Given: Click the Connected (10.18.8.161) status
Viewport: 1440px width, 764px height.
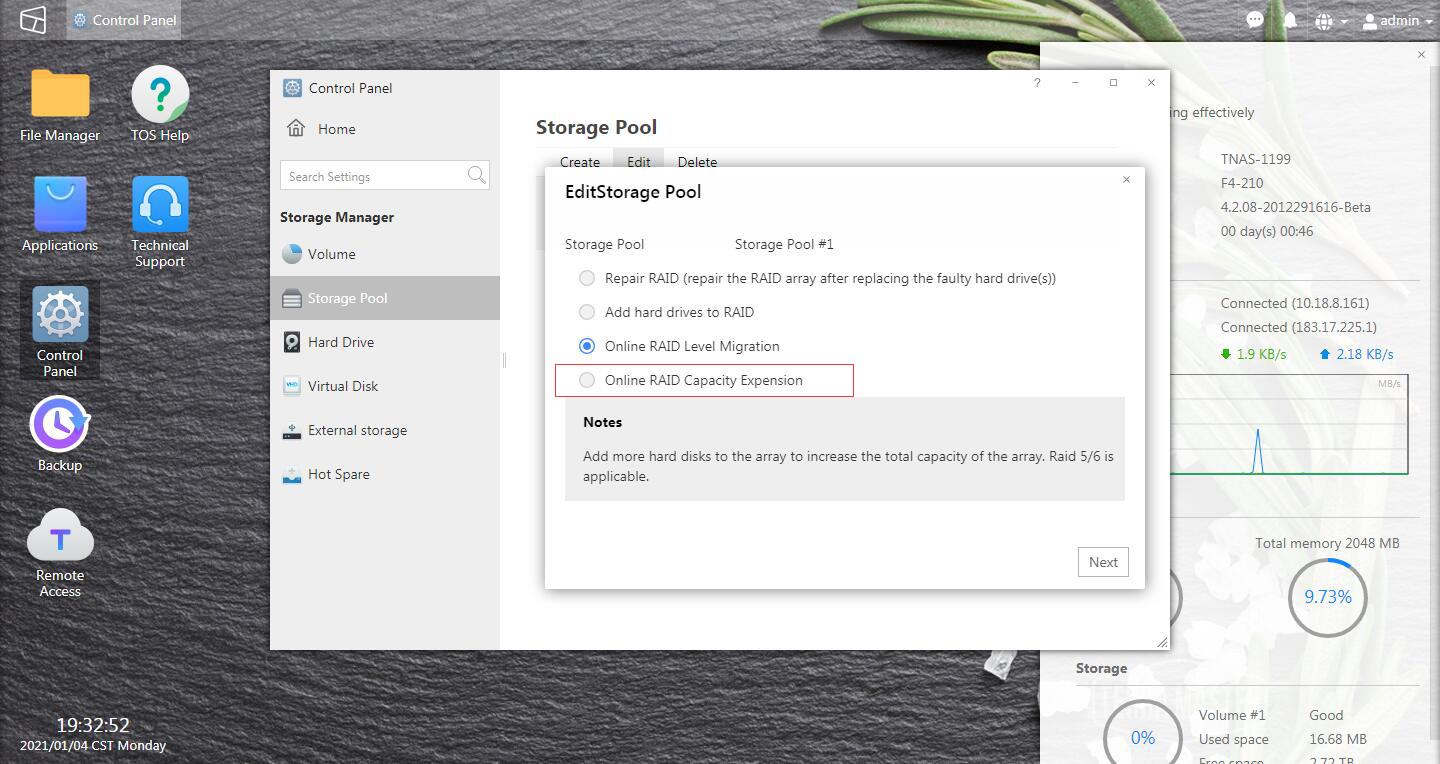Looking at the screenshot, I should (1295, 303).
